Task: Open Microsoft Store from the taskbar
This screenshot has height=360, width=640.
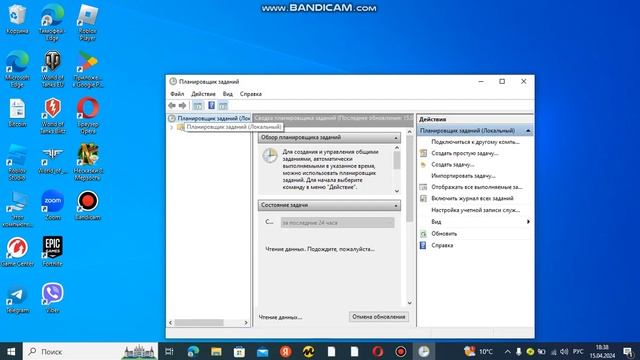Action: (239, 351)
